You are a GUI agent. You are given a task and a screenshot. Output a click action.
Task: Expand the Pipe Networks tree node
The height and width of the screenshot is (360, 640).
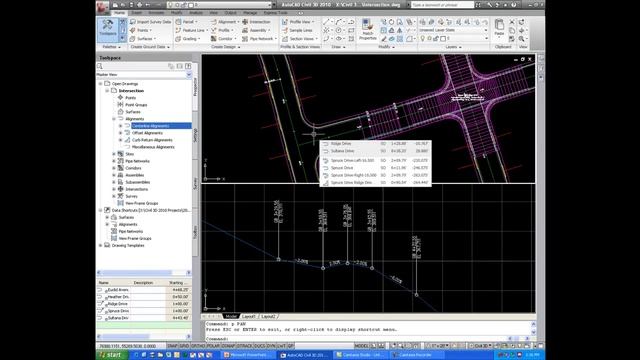coord(114,161)
